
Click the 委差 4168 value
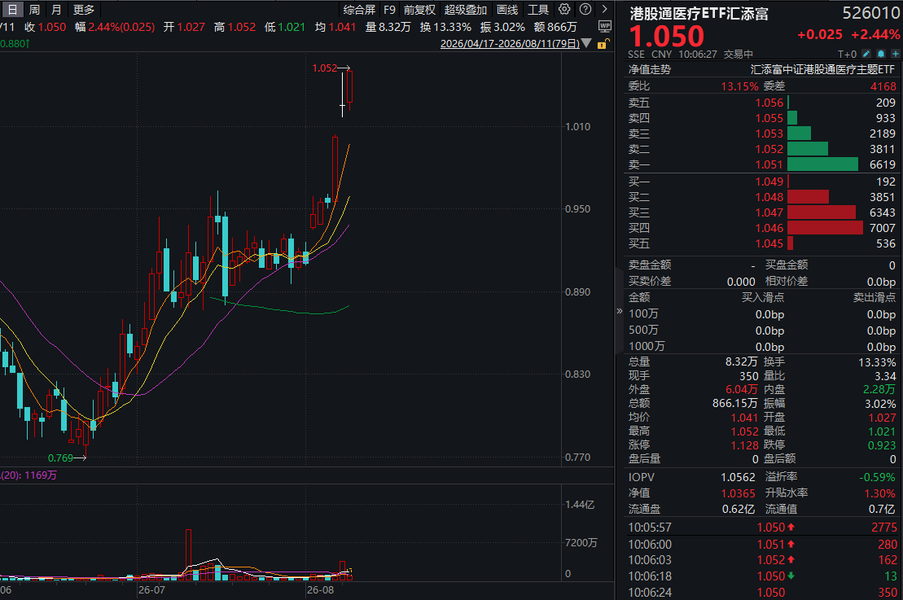(883, 86)
